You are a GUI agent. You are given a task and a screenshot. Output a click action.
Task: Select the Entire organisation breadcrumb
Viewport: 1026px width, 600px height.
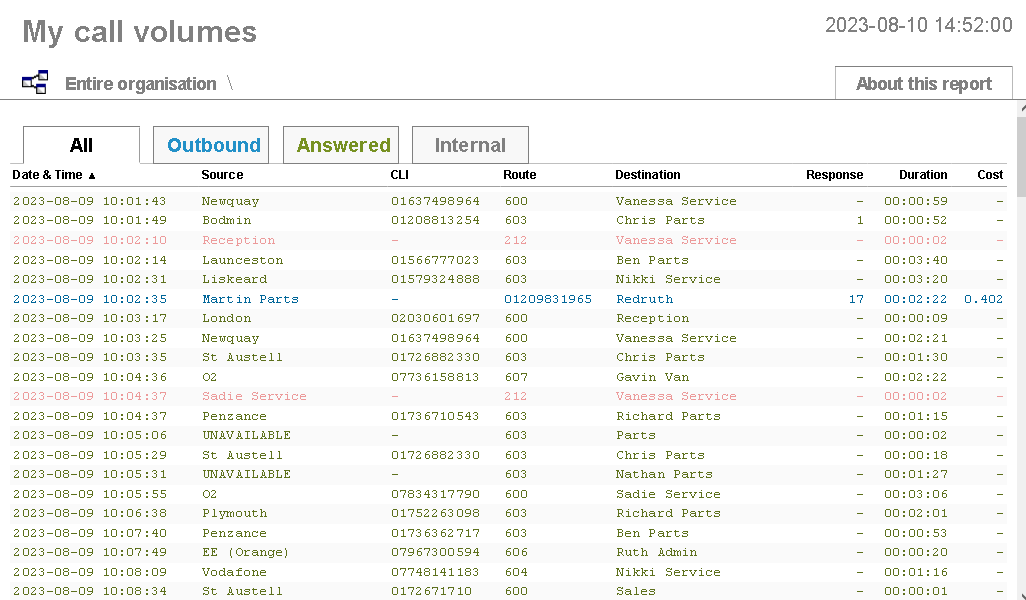point(140,84)
